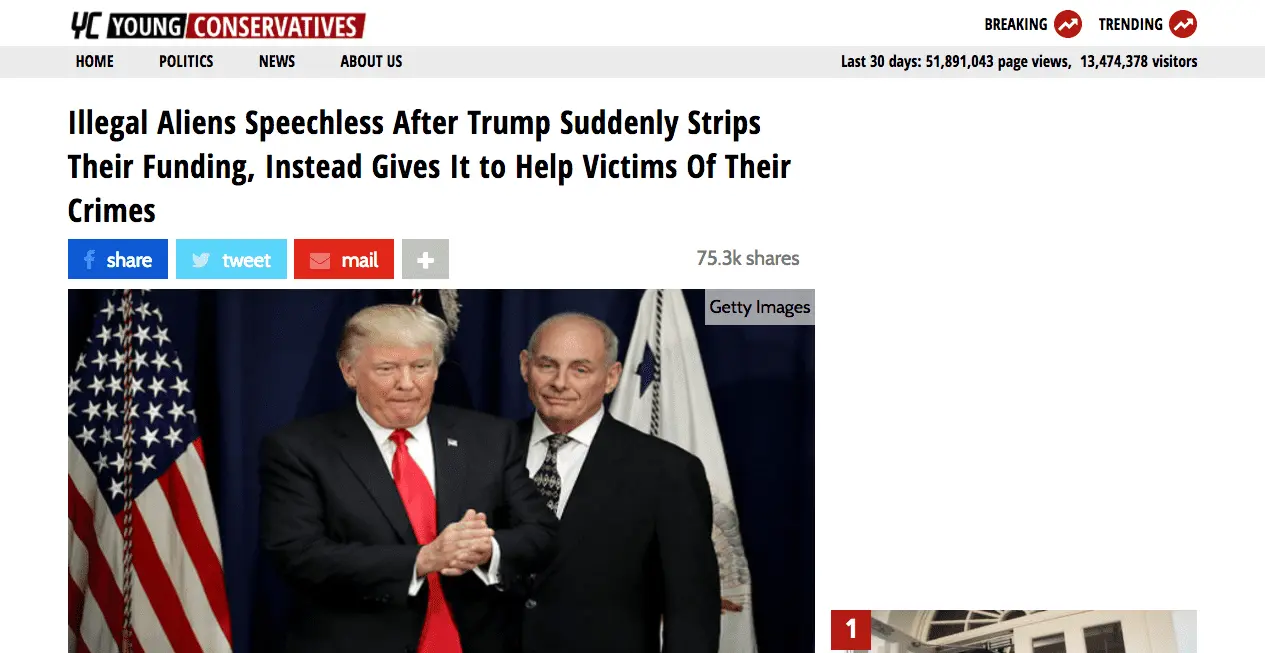Go to the Politics section

point(186,61)
